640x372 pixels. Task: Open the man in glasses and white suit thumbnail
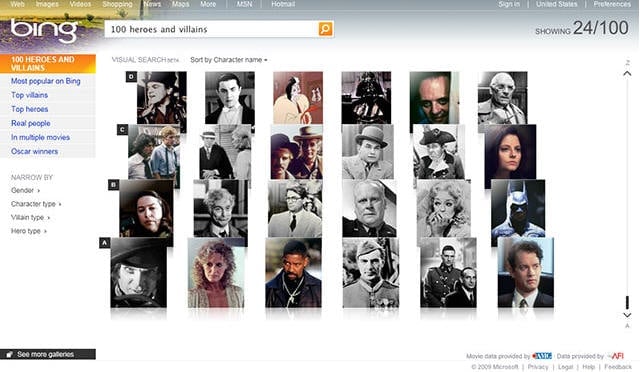[x=295, y=209]
